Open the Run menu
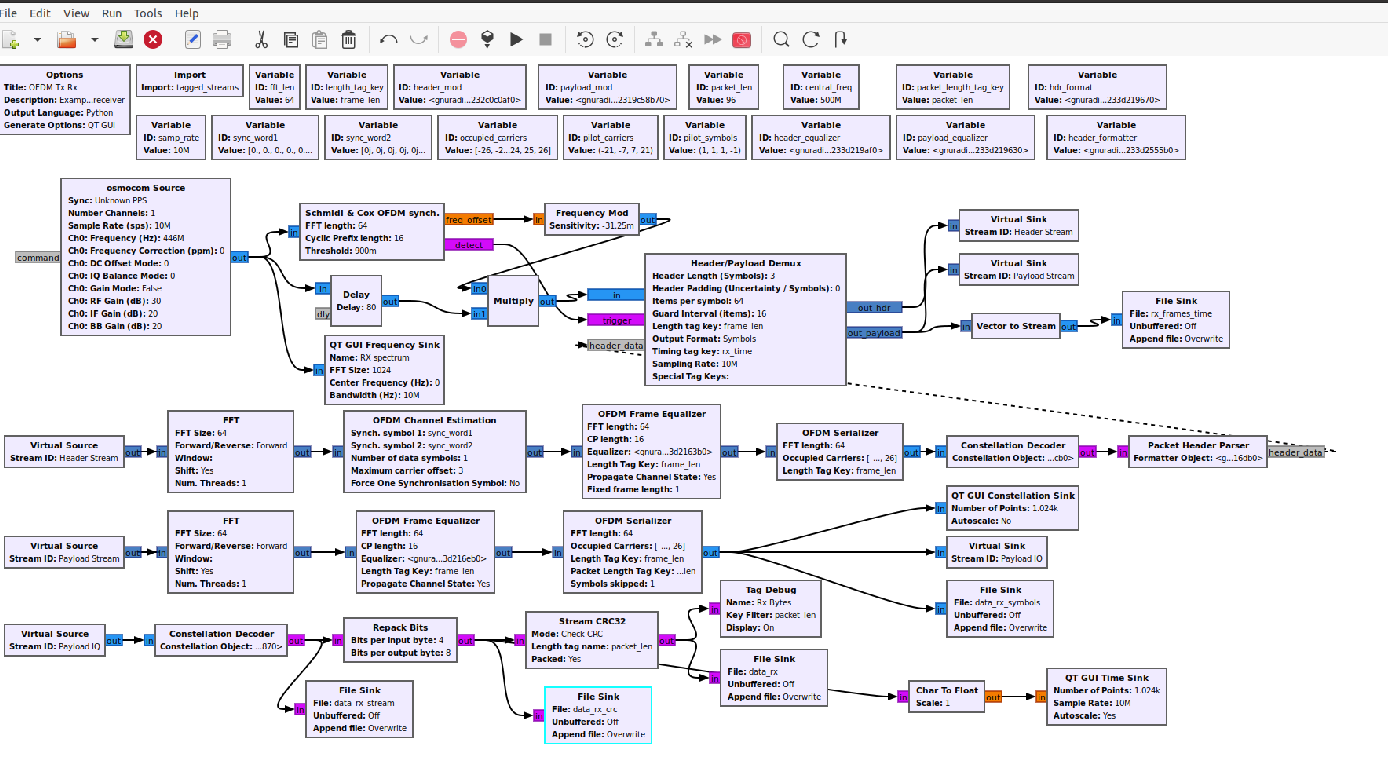The width and height of the screenshot is (1388, 771). click(x=111, y=13)
